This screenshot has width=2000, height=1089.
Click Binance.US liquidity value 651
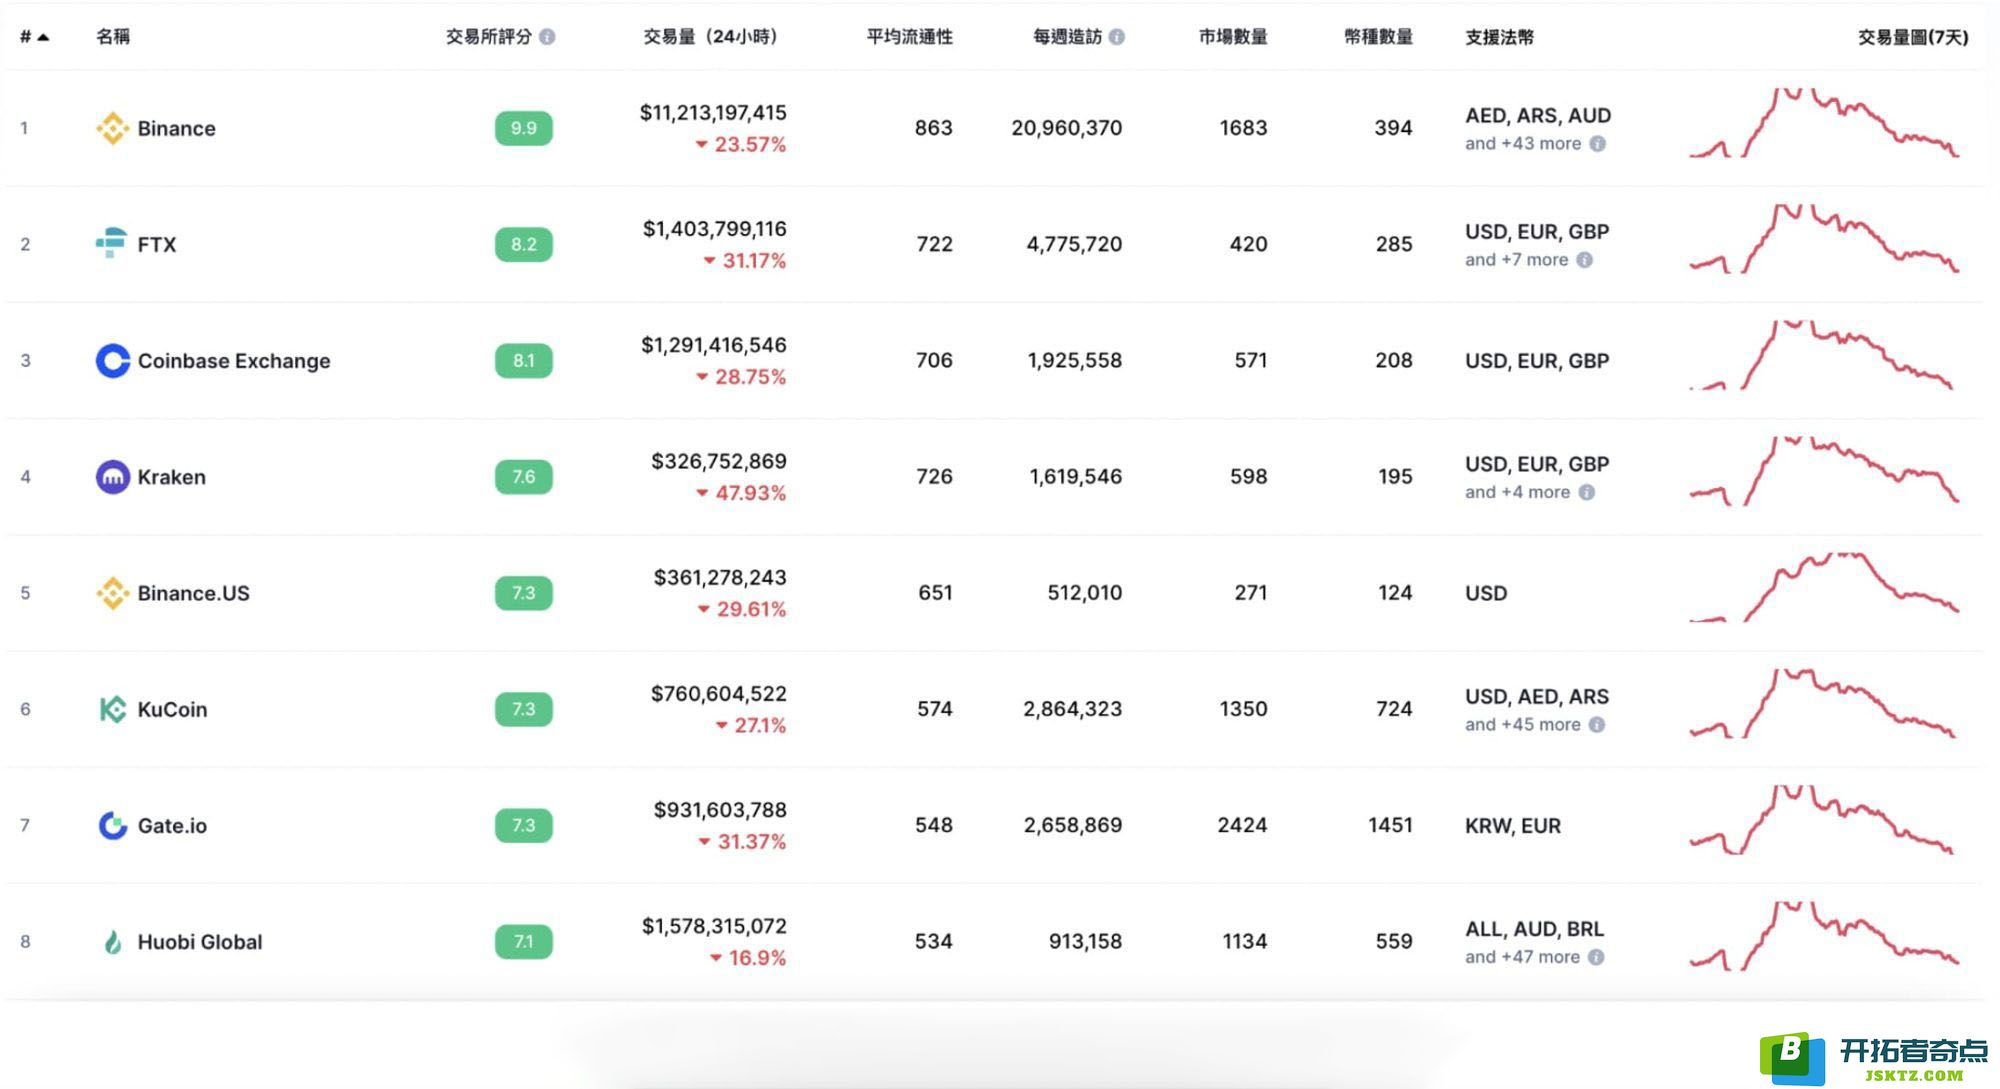[x=935, y=593]
